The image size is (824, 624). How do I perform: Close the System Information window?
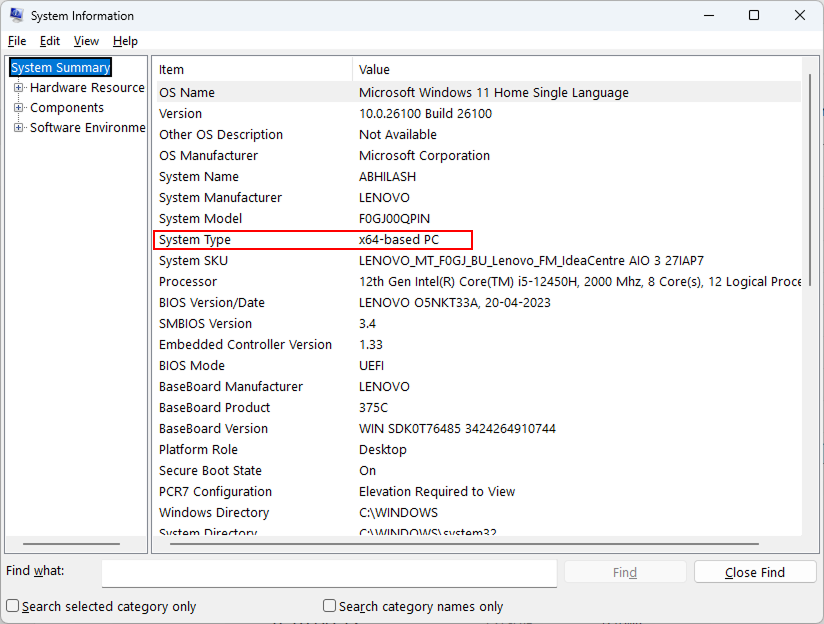799,15
